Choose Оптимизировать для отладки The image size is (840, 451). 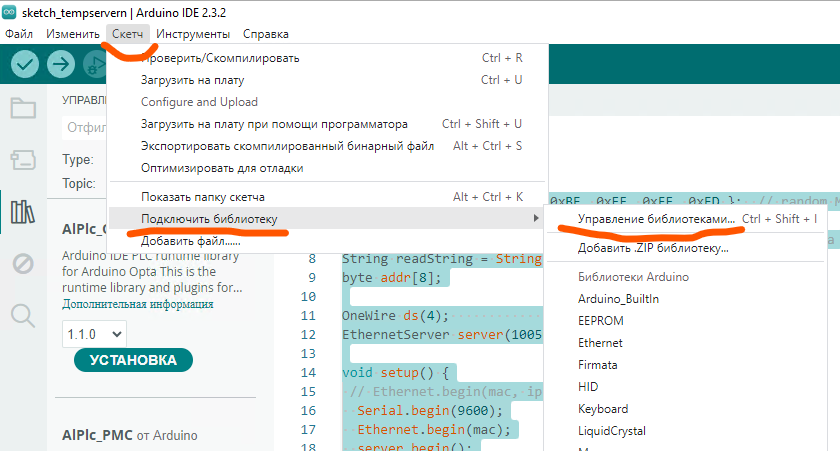pyautogui.click(x=327, y=168)
